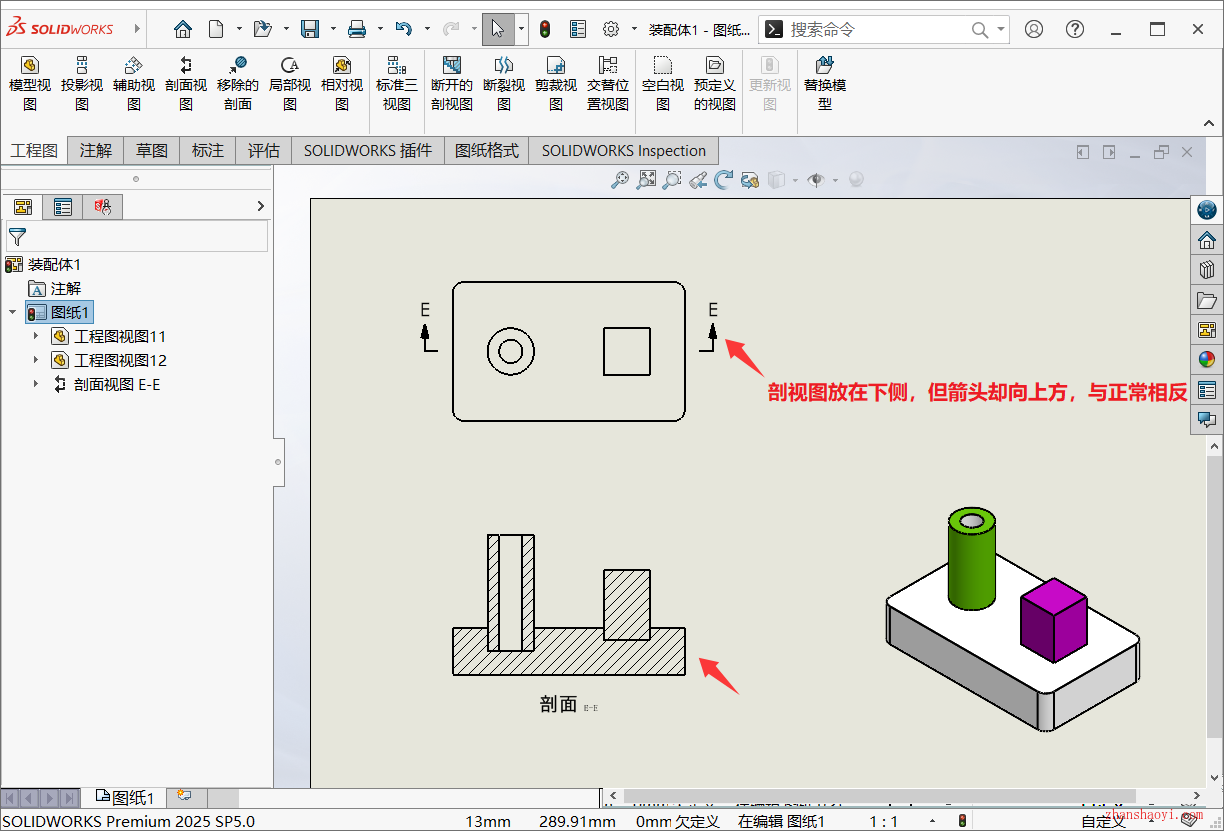Switch to the 图纸格式 ribbon tab
1224x831 pixels.
487,151
